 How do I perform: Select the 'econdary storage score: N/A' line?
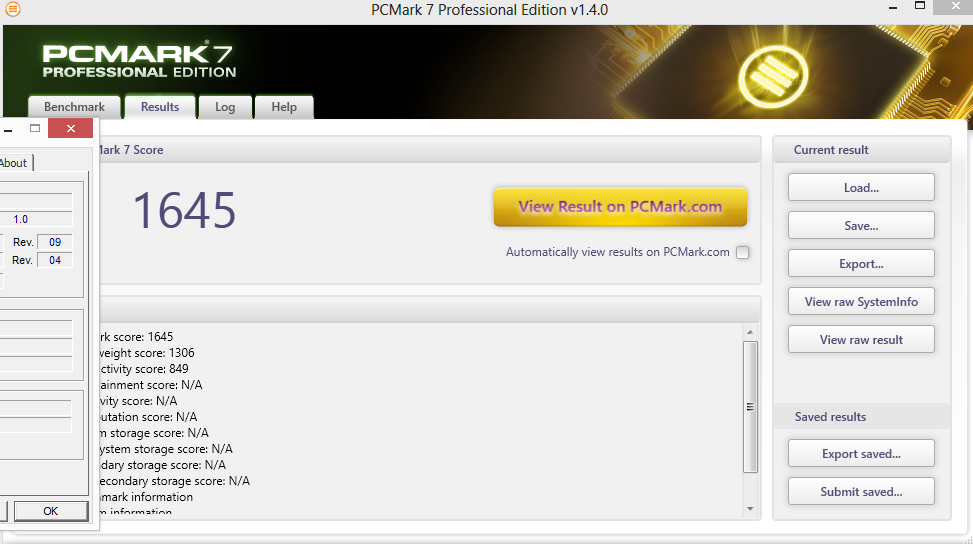(x=174, y=481)
